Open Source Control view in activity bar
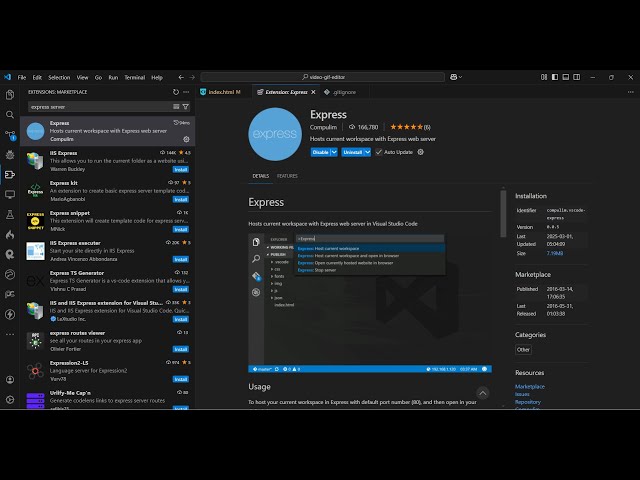This screenshot has height=480, width=640. pos(10,135)
